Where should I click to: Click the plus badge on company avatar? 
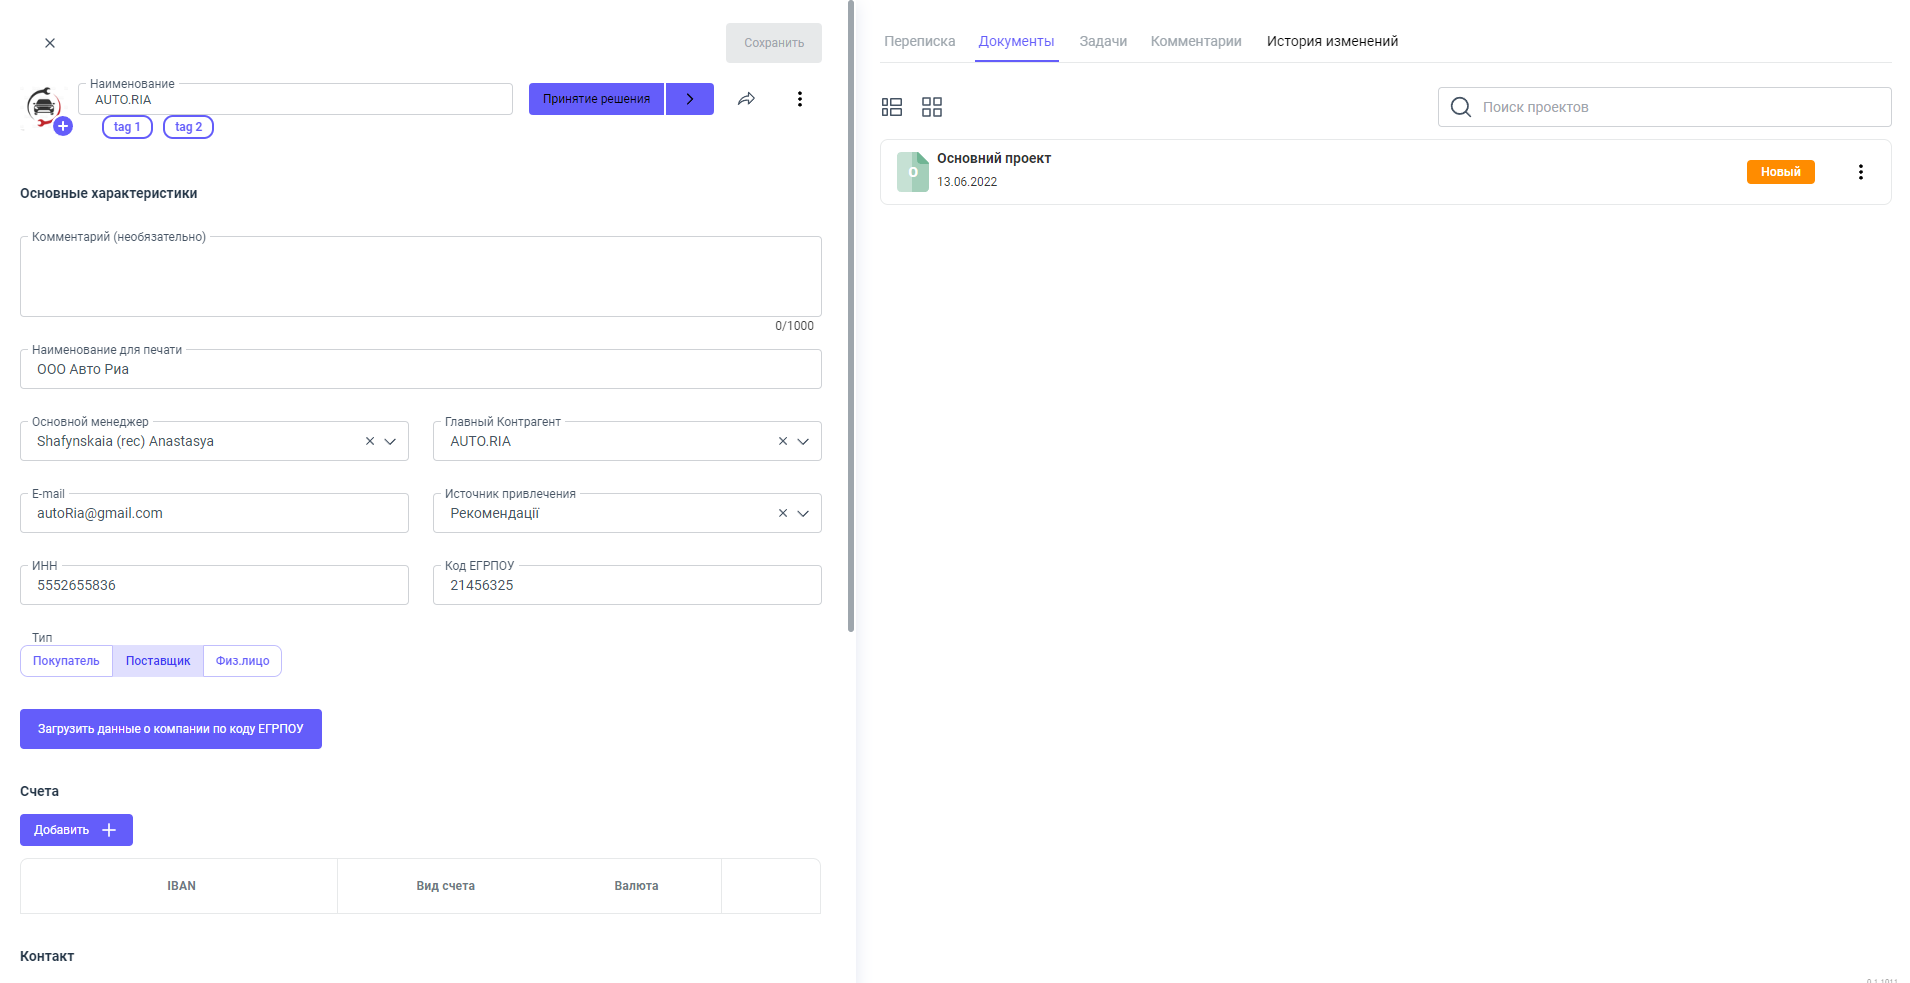[x=63, y=126]
